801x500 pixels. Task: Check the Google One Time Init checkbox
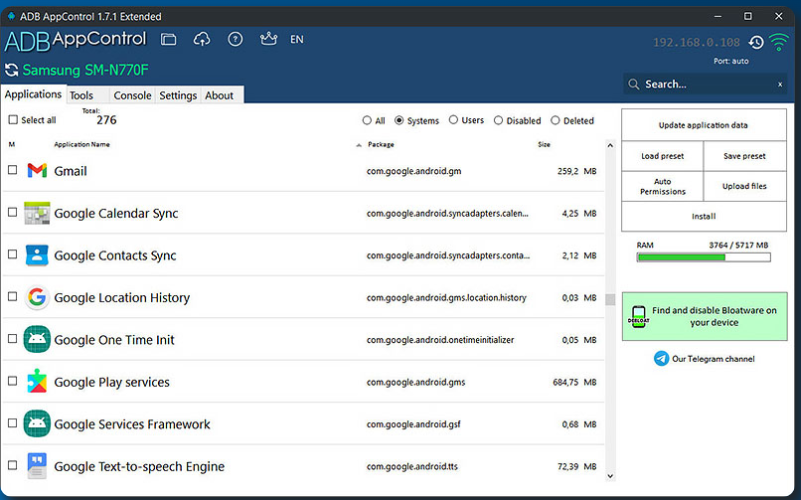(13, 339)
